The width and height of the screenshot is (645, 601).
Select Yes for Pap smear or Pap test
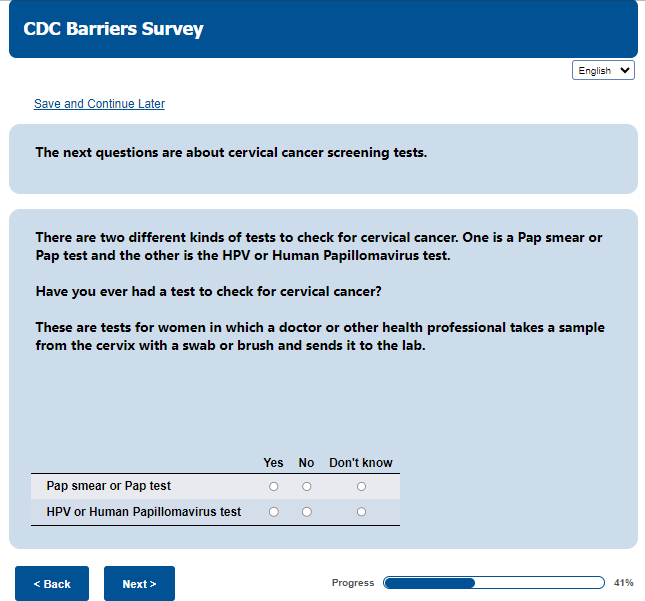(x=273, y=487)
